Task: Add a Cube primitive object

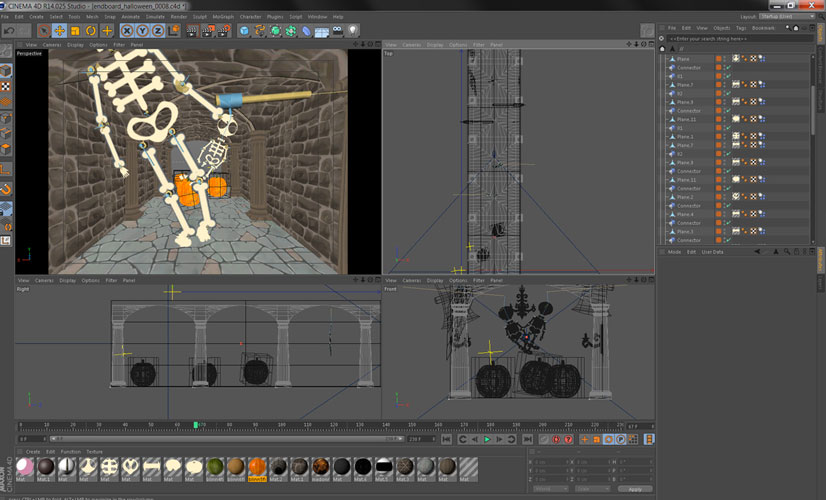Action: [x=245, y=31]
